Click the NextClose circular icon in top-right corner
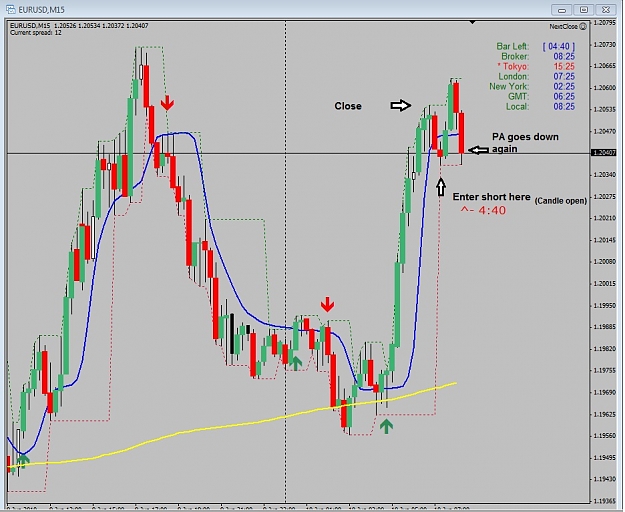This screenshot has width=625, height=512. click(x=582, y=27)
